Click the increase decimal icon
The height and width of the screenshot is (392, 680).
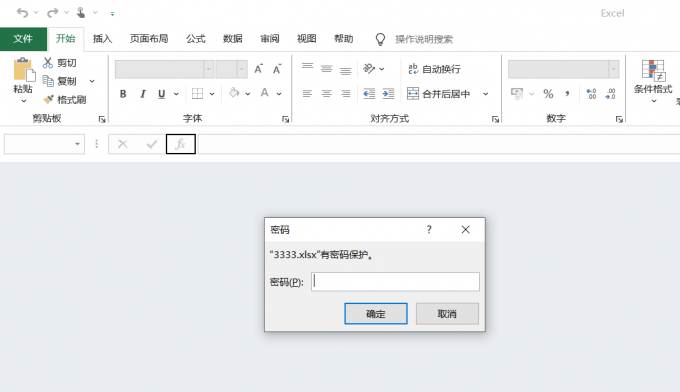click(x=591, y=94)
